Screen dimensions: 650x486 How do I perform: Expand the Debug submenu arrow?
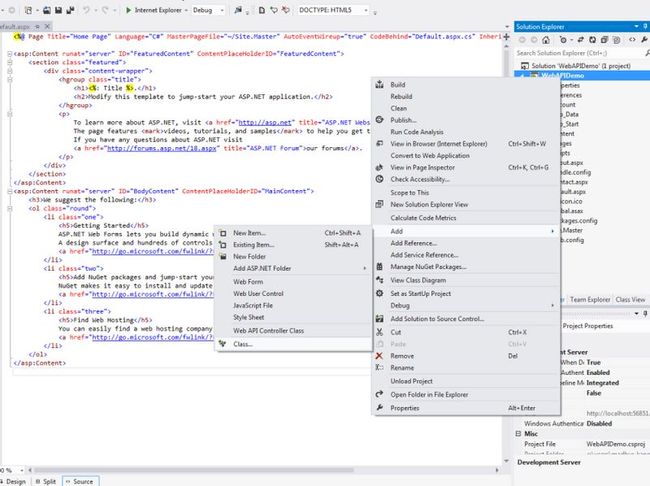click(552, 306)
